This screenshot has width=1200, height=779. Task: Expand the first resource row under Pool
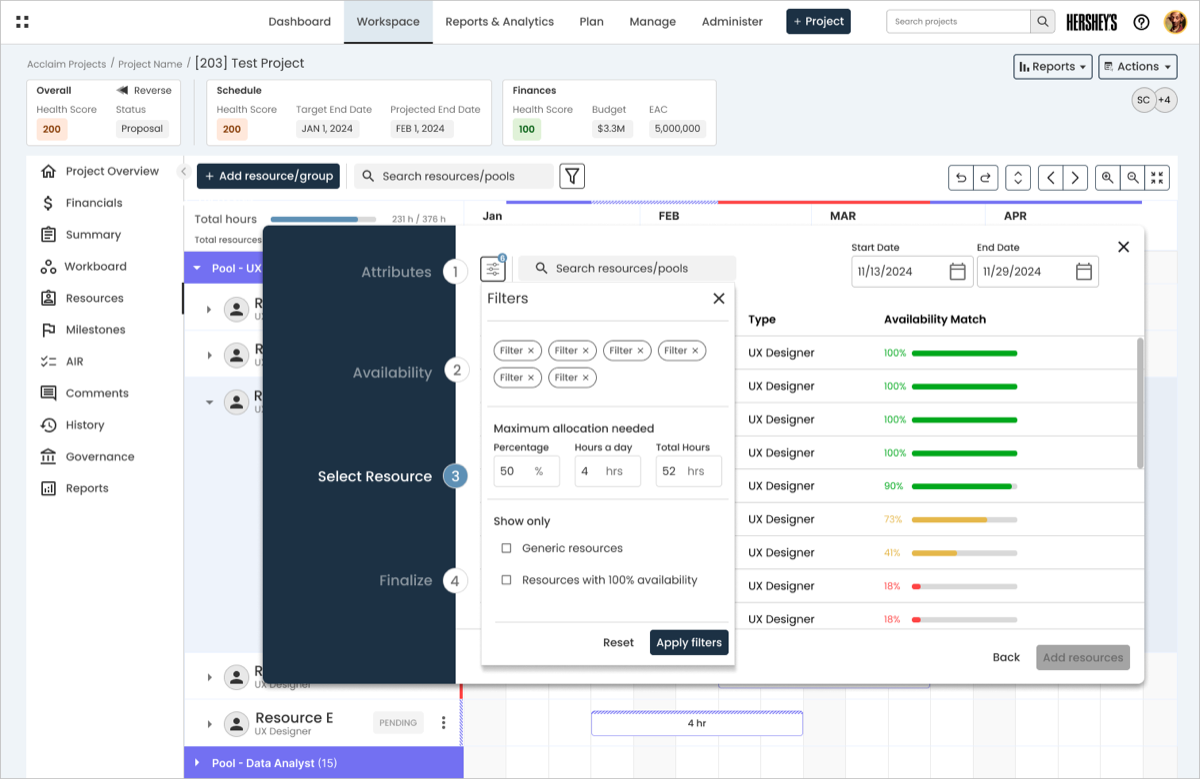209,309
